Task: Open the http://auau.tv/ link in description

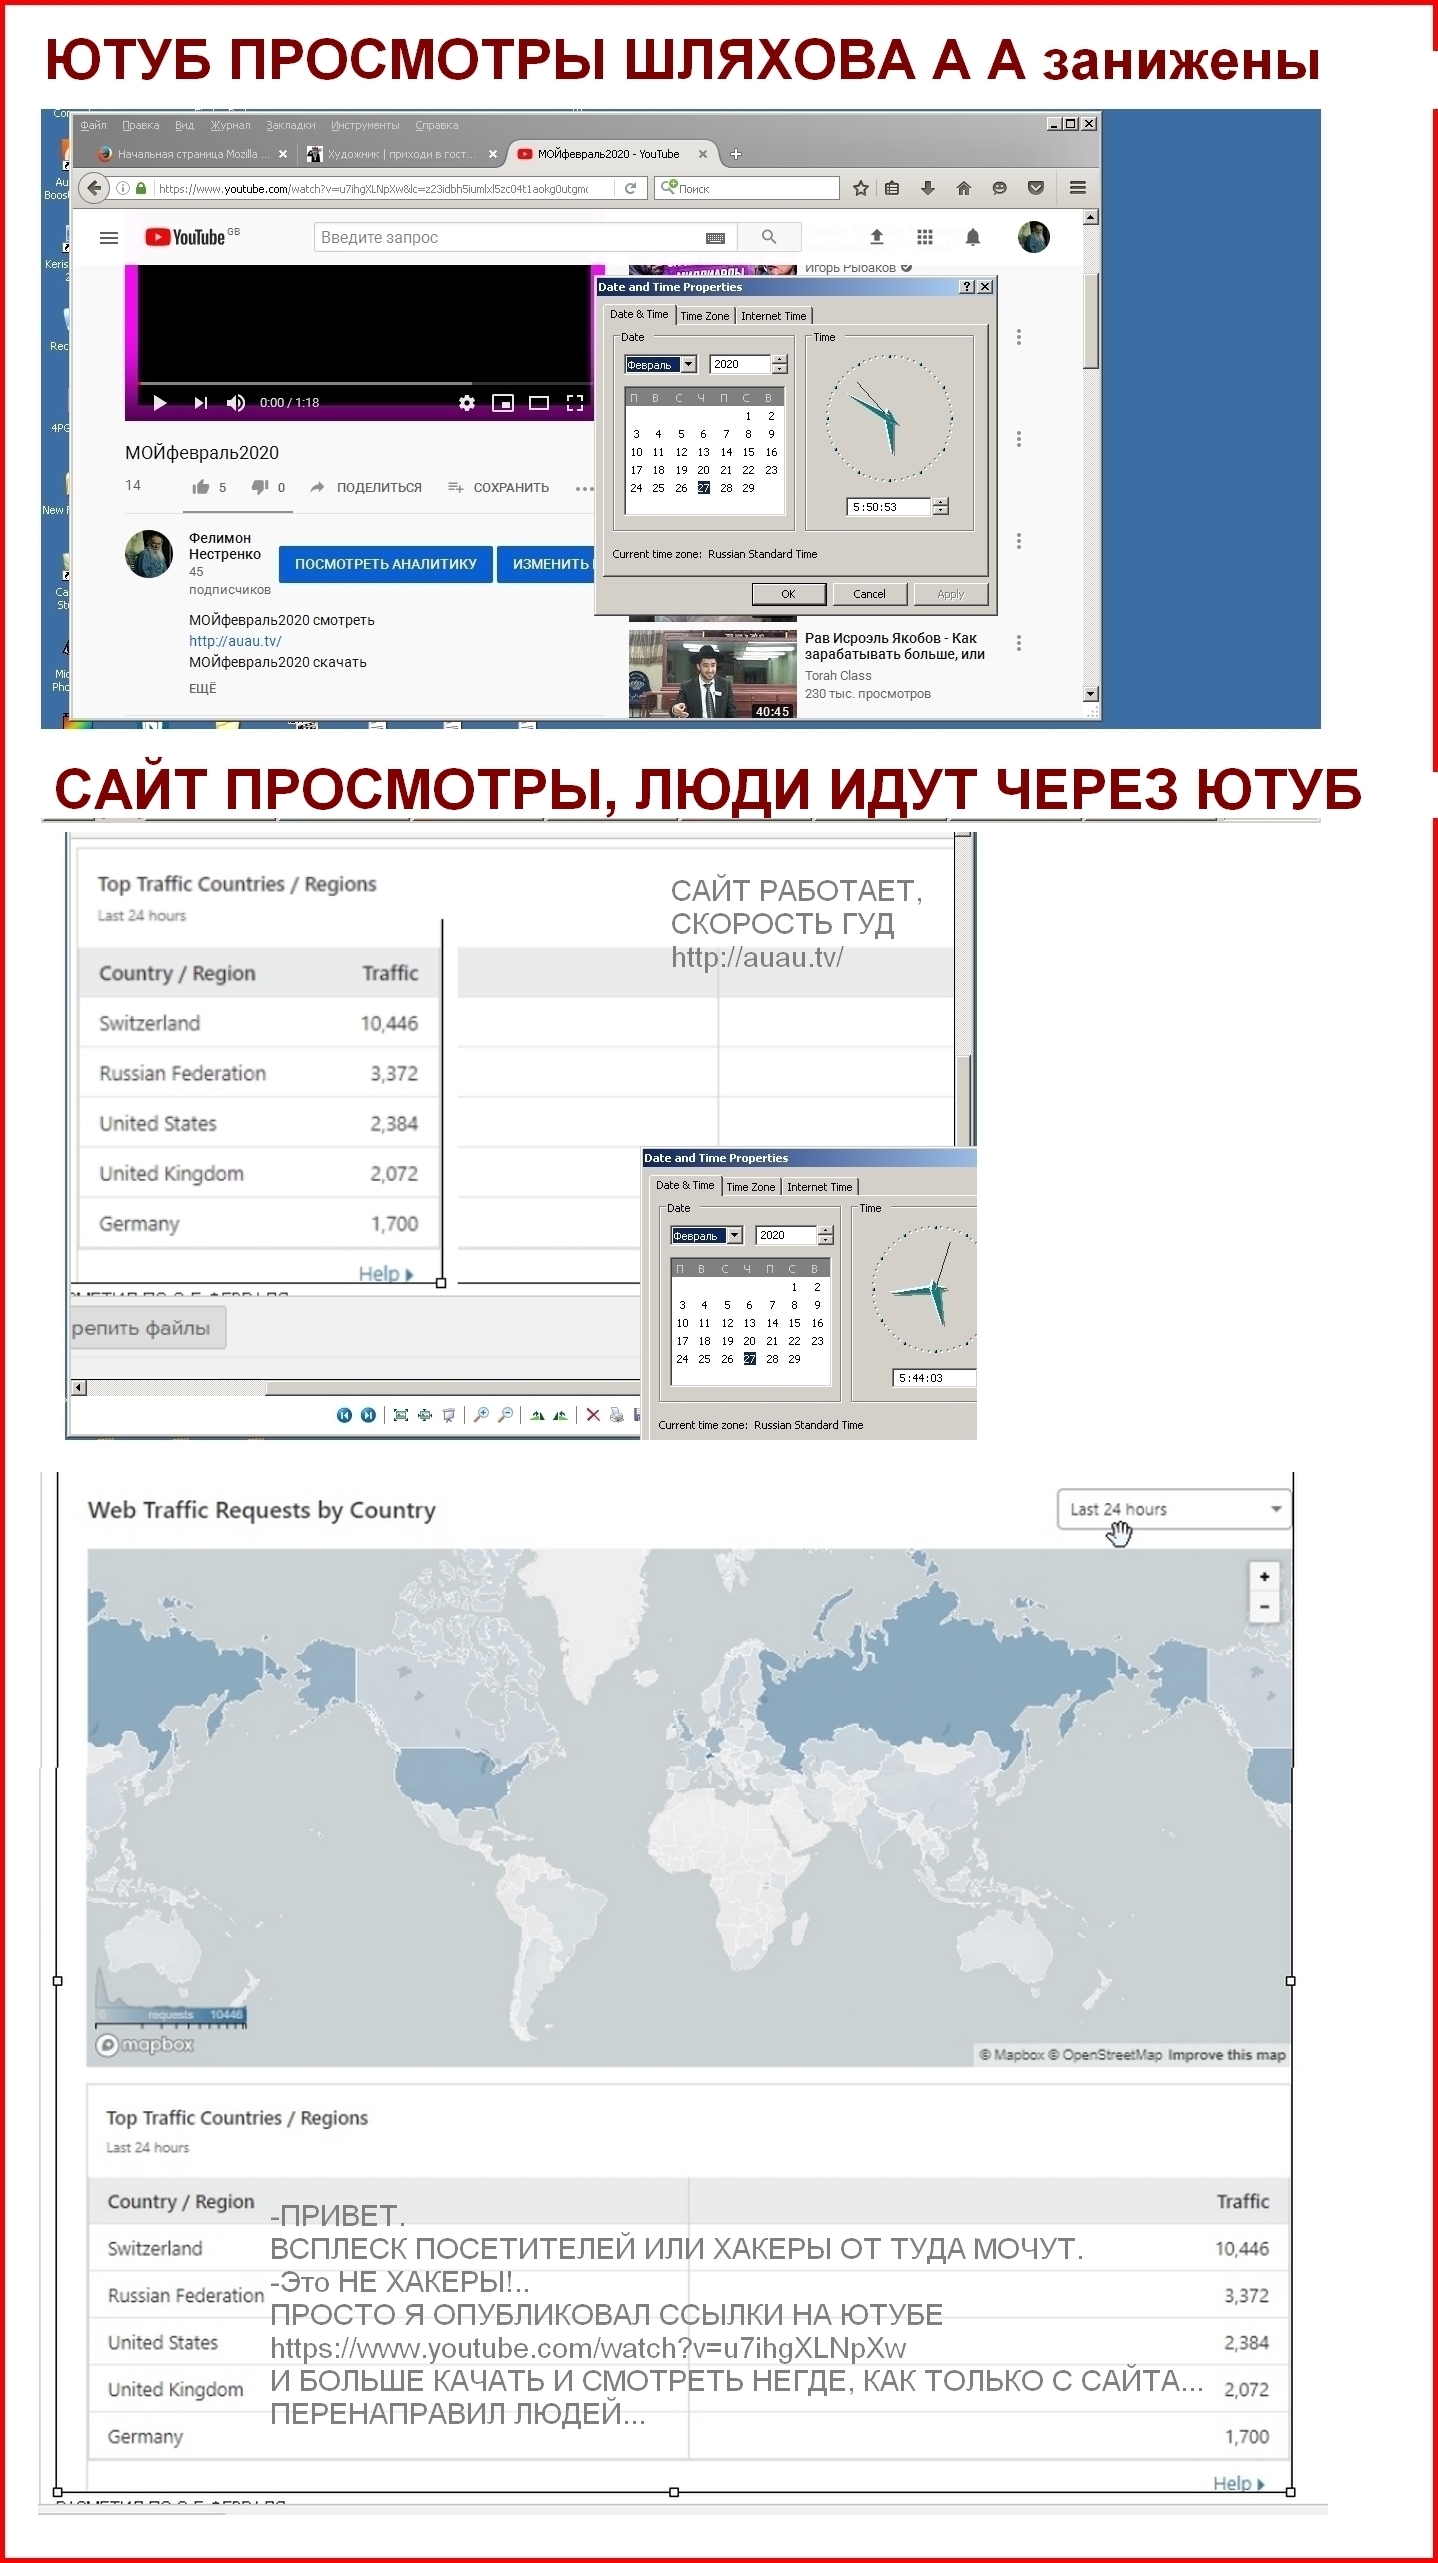Action: tap(235, 641)
